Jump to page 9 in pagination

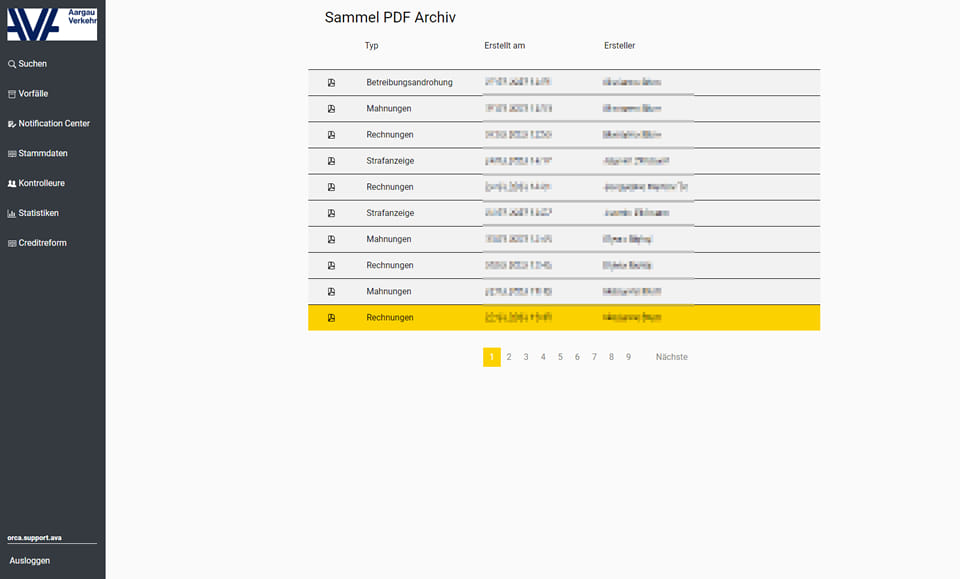628,357
